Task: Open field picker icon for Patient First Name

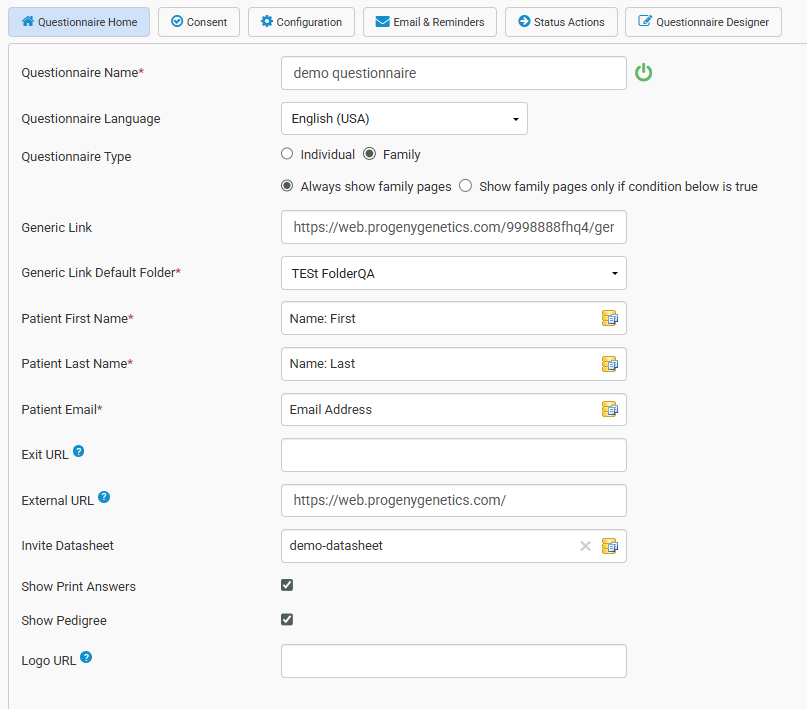Action: point(610,318)
